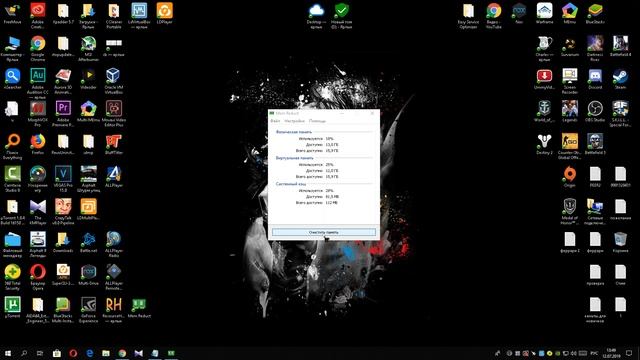This screenshot has width=640, height=360.
Task: Open the Файл menu in Mem Reduct
Action: click(275, 121)
